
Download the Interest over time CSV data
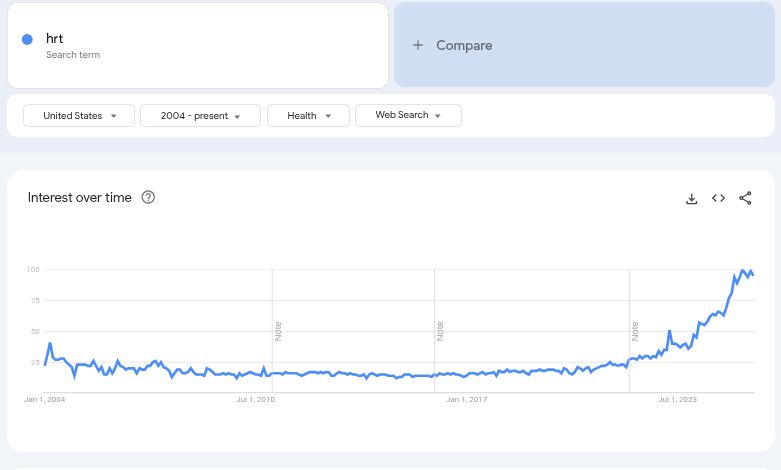(x=691, y=199)
